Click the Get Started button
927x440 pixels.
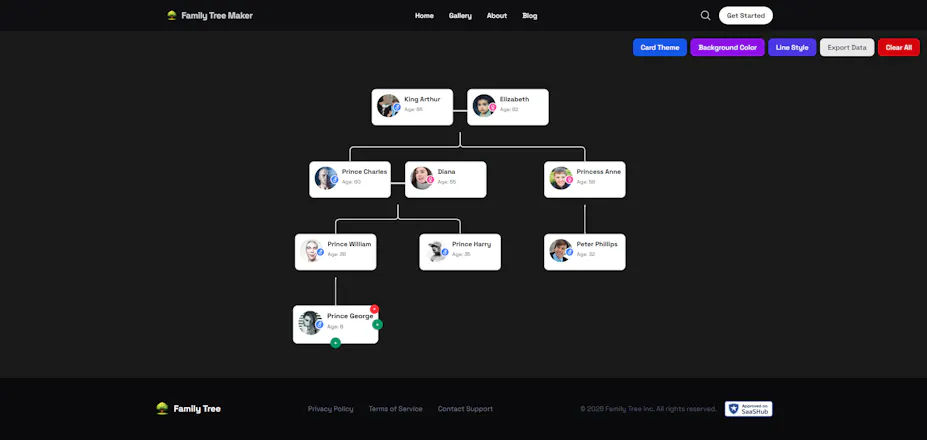tap(746, 15)
